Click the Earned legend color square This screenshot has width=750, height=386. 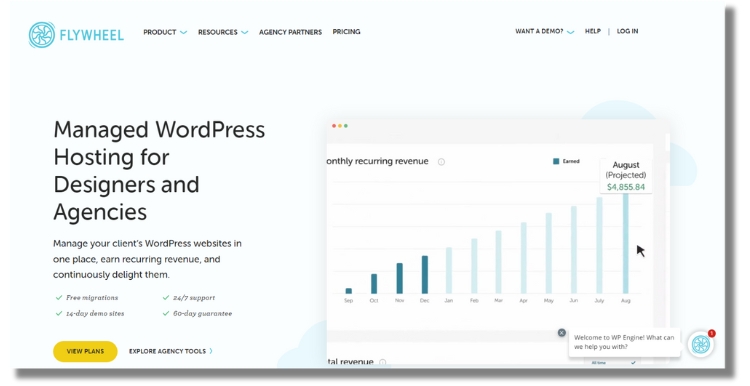point(556,161)
